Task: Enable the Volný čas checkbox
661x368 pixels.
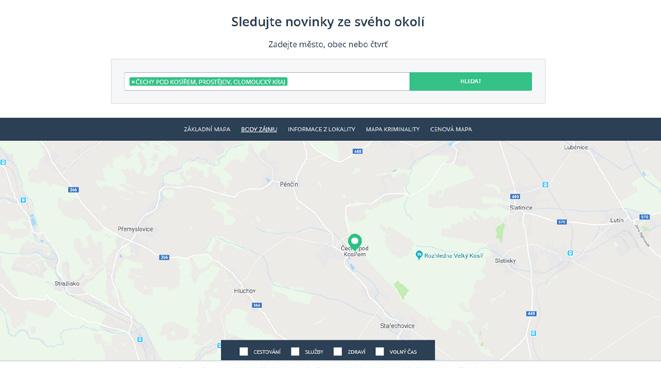Action: click(380, 352)
